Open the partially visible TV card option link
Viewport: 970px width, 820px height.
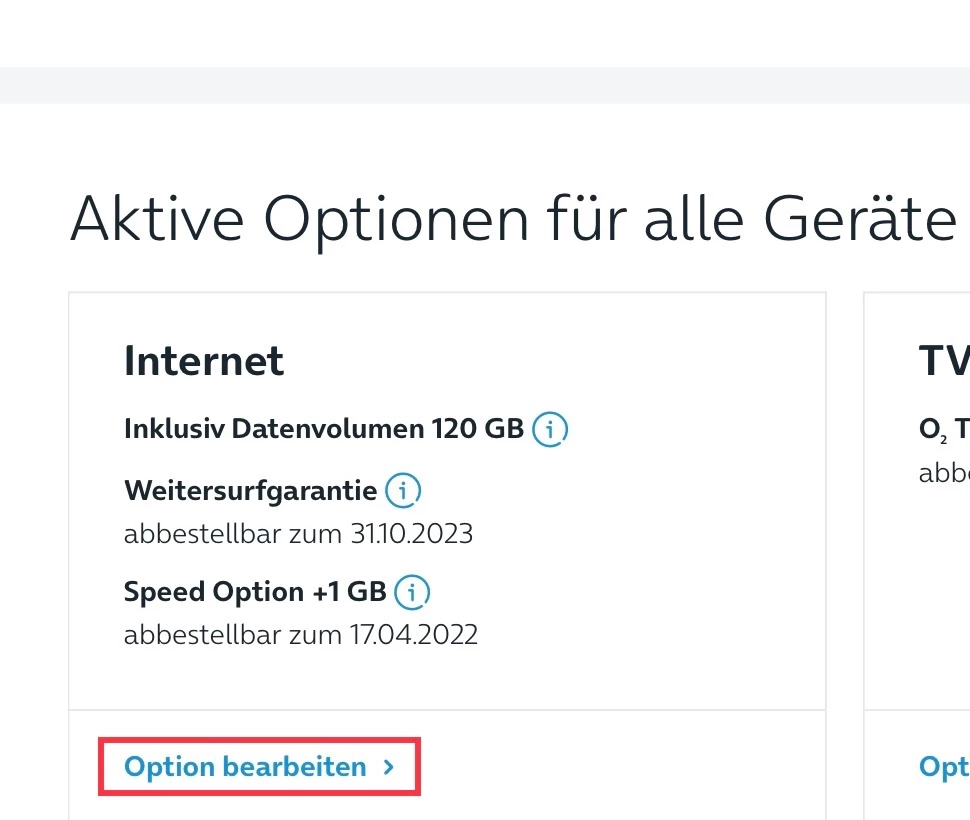click(944, 767)
